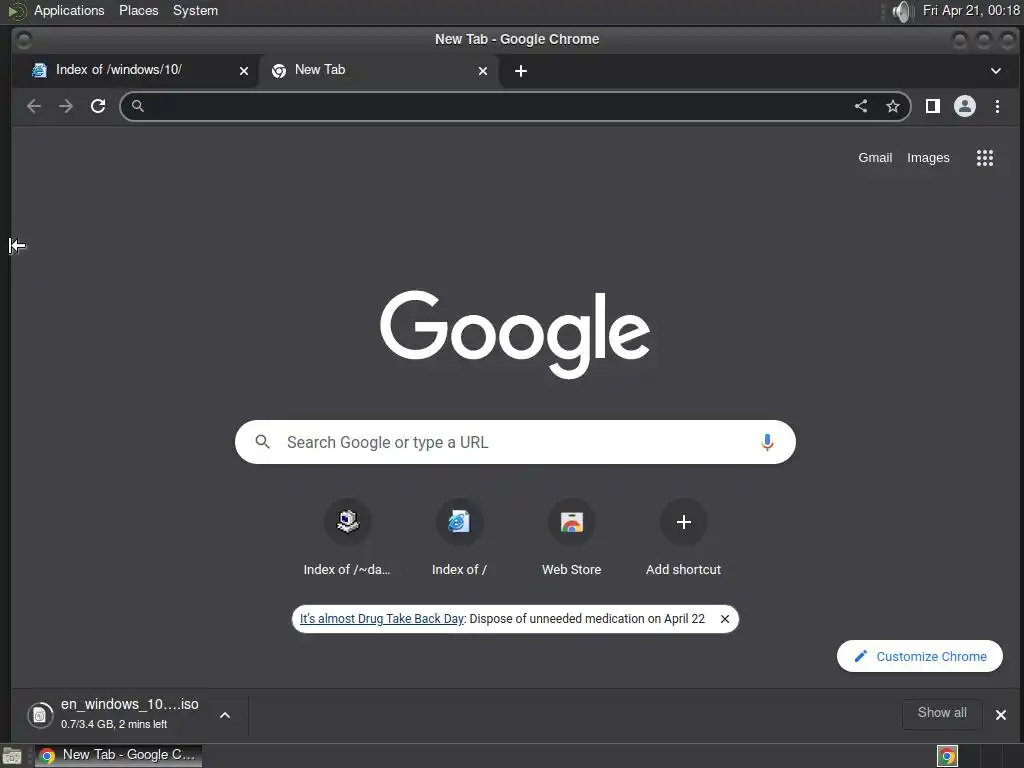Close the New Tab tab
The height and width of the screenshot is (768, 1024).
point(483,71)
